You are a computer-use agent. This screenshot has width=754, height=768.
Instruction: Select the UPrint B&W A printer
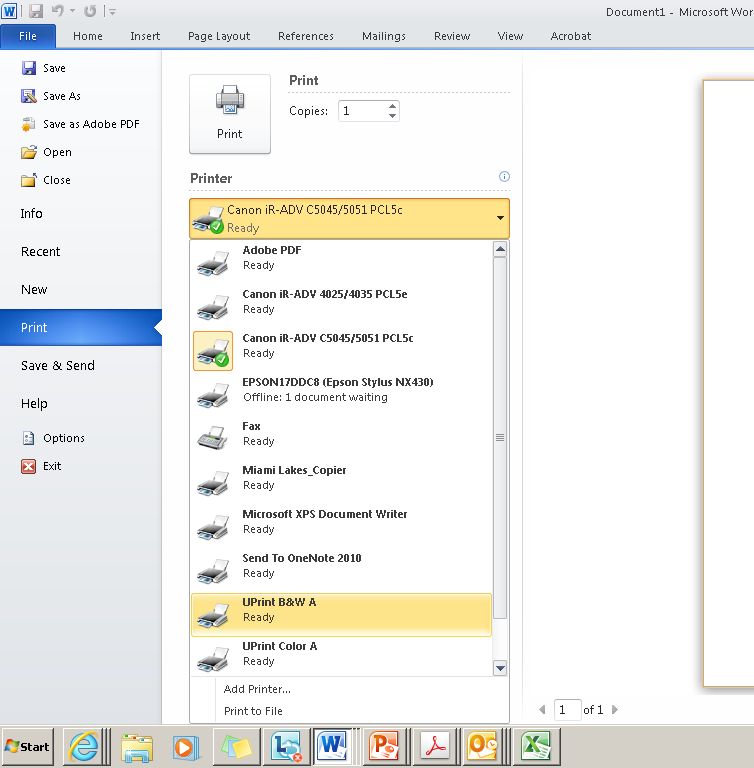[x=341, y=615]
